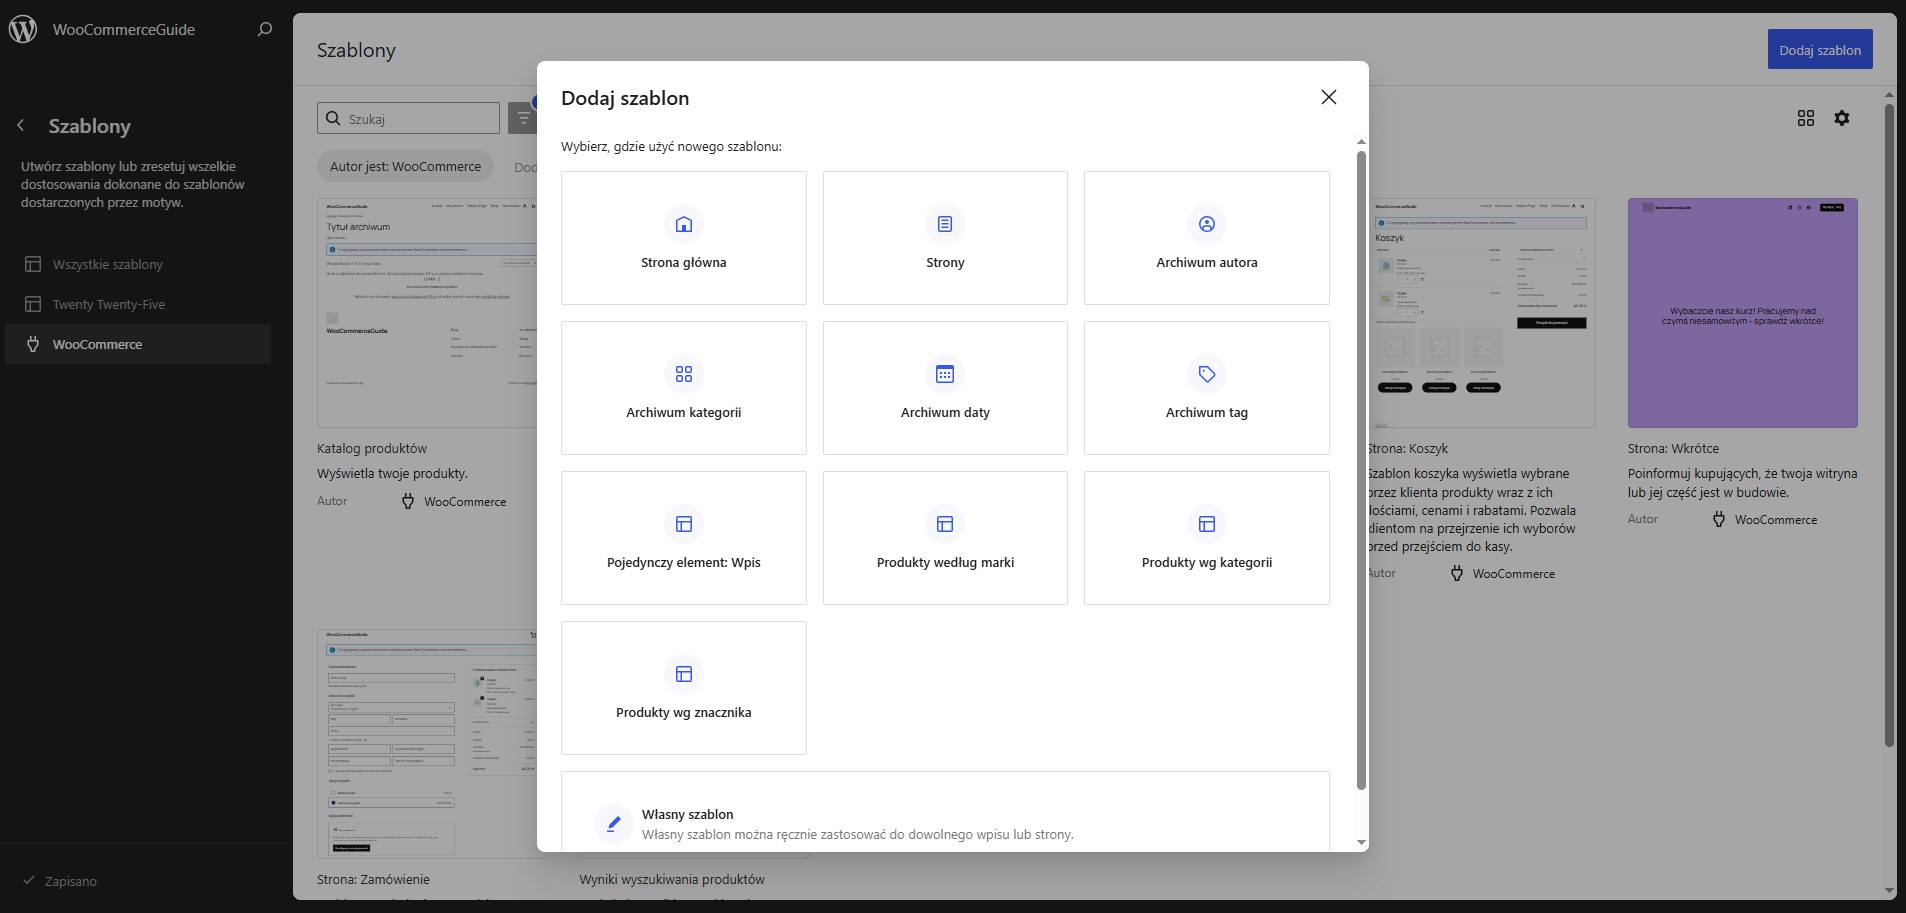The height and width of the screenshot is (913, 1906).
Task: Select the Własny szablon option
Action: click(x=945, y=812)
